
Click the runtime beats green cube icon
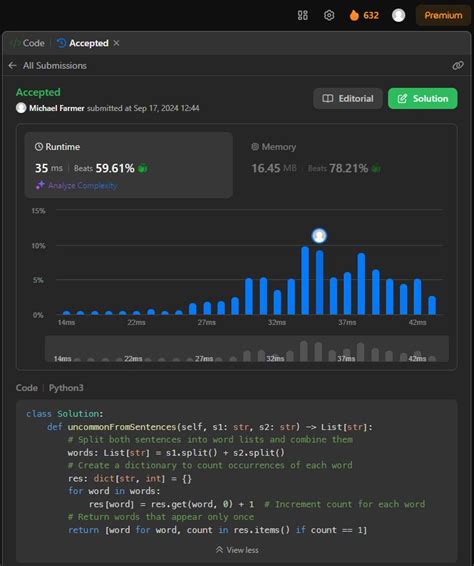coord(143,168)
